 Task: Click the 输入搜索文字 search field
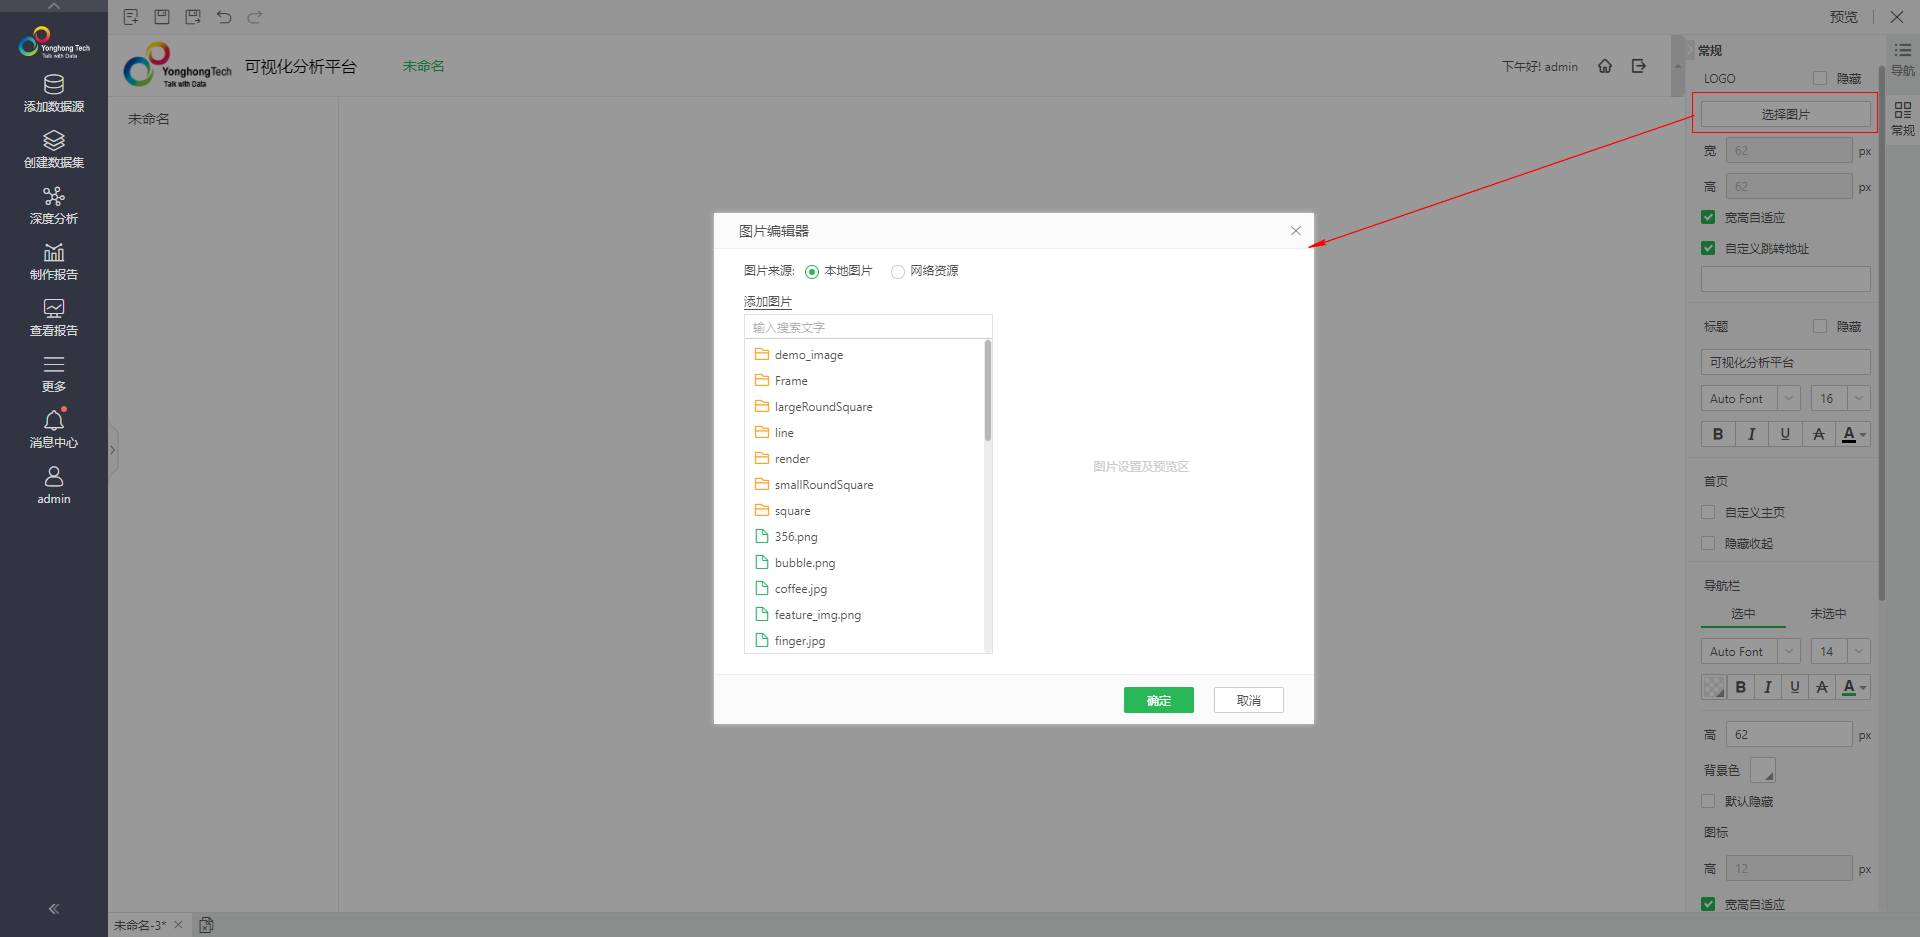point(867,327)
